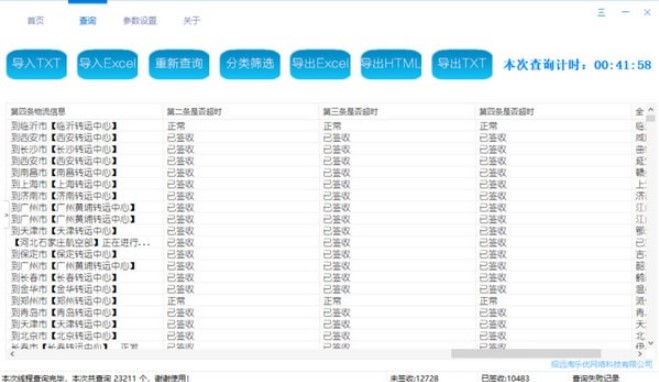Select the 到郑州市【郑州转运中心】 row
This screenshot has height=382, width=659.
pos(326,301)
